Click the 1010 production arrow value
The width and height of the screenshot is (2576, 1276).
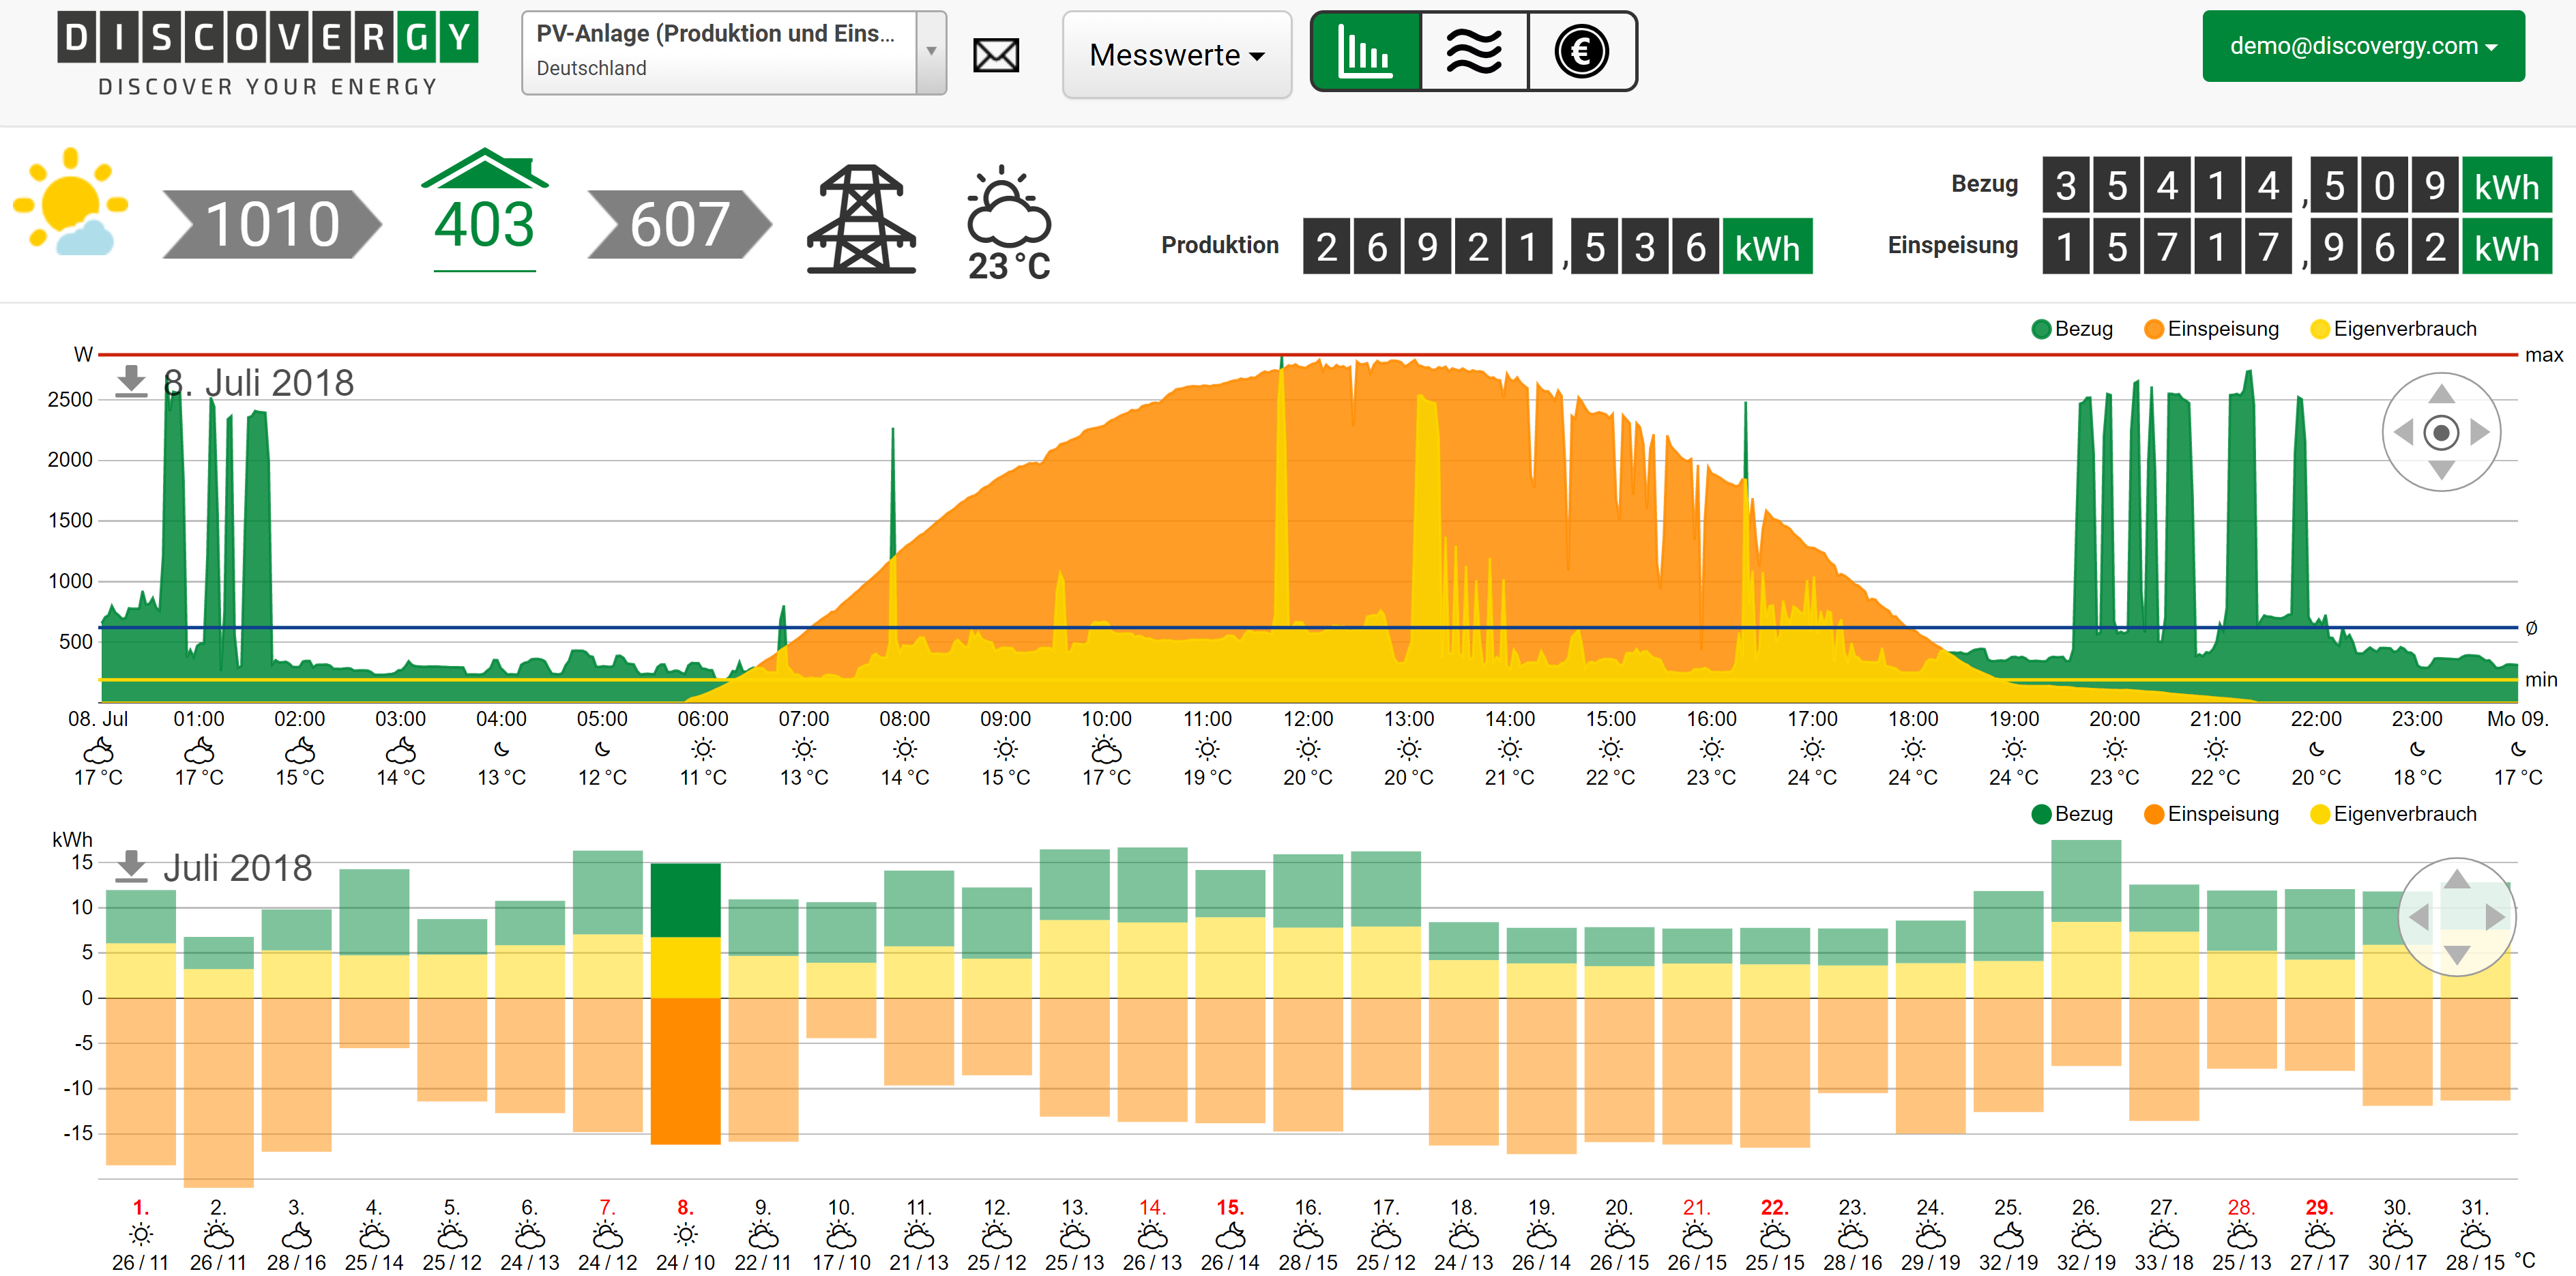(272, 224)
